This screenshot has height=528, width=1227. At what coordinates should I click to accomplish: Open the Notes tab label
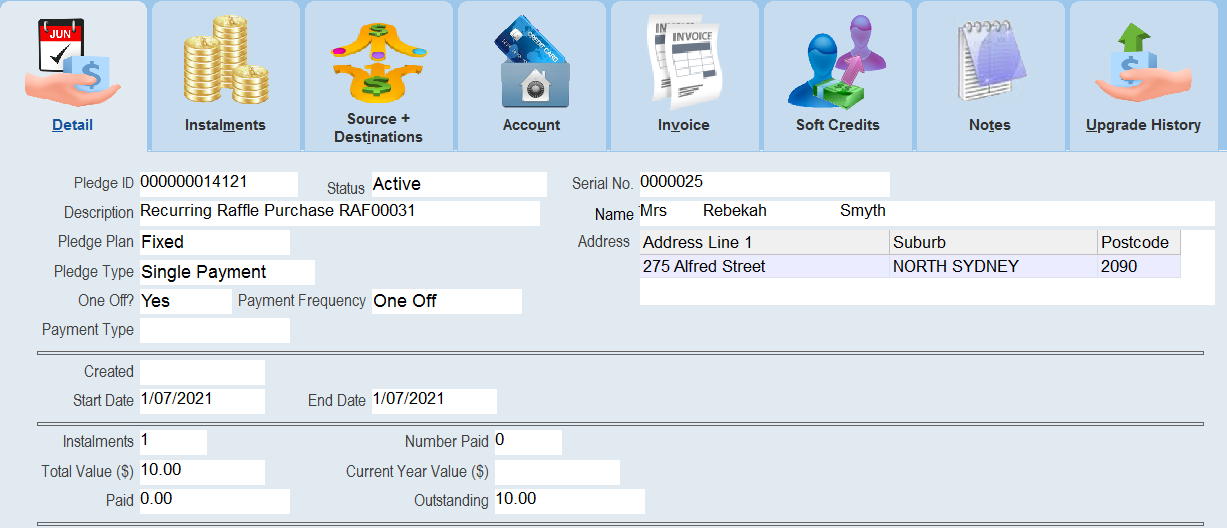[x=990, y=125]
